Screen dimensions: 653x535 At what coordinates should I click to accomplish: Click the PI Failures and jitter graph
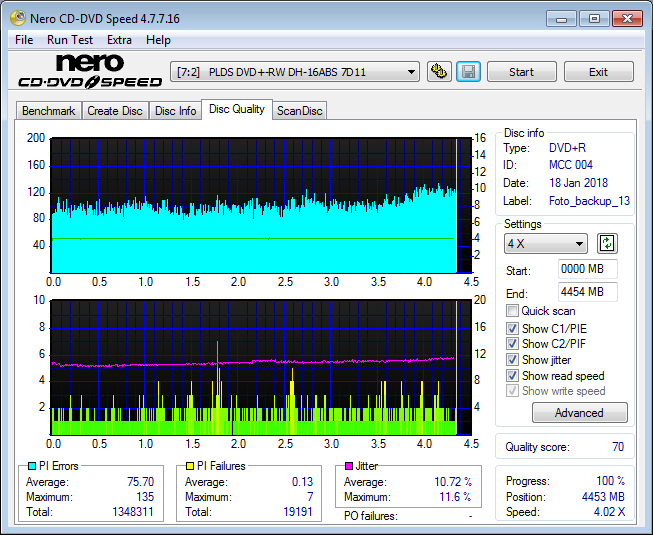(x=261, y=368)
